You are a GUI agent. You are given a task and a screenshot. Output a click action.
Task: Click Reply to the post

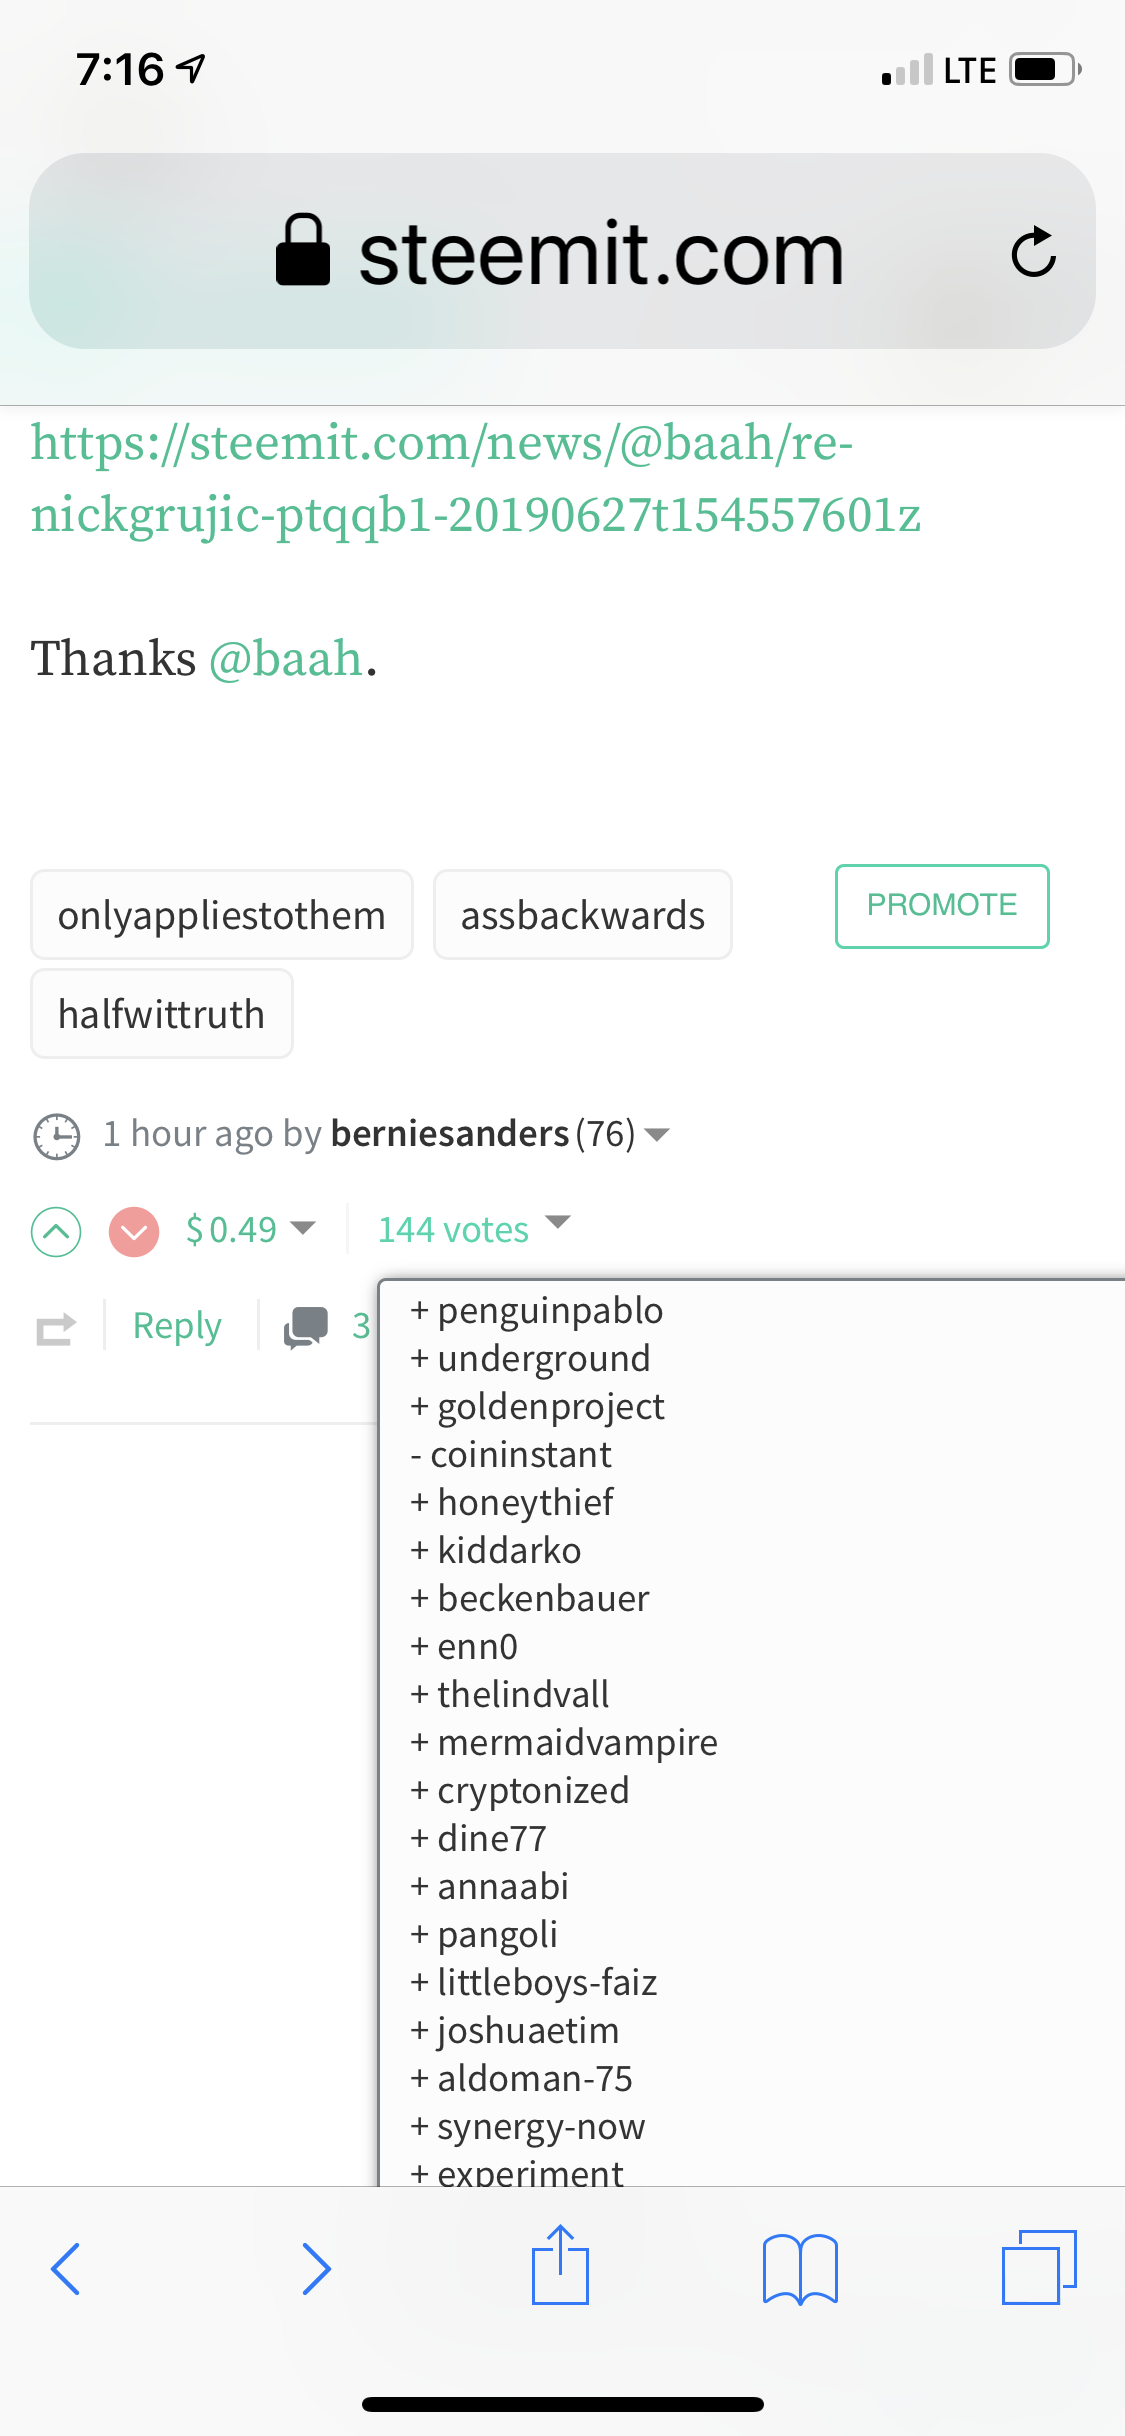(x=176, y=1324)
